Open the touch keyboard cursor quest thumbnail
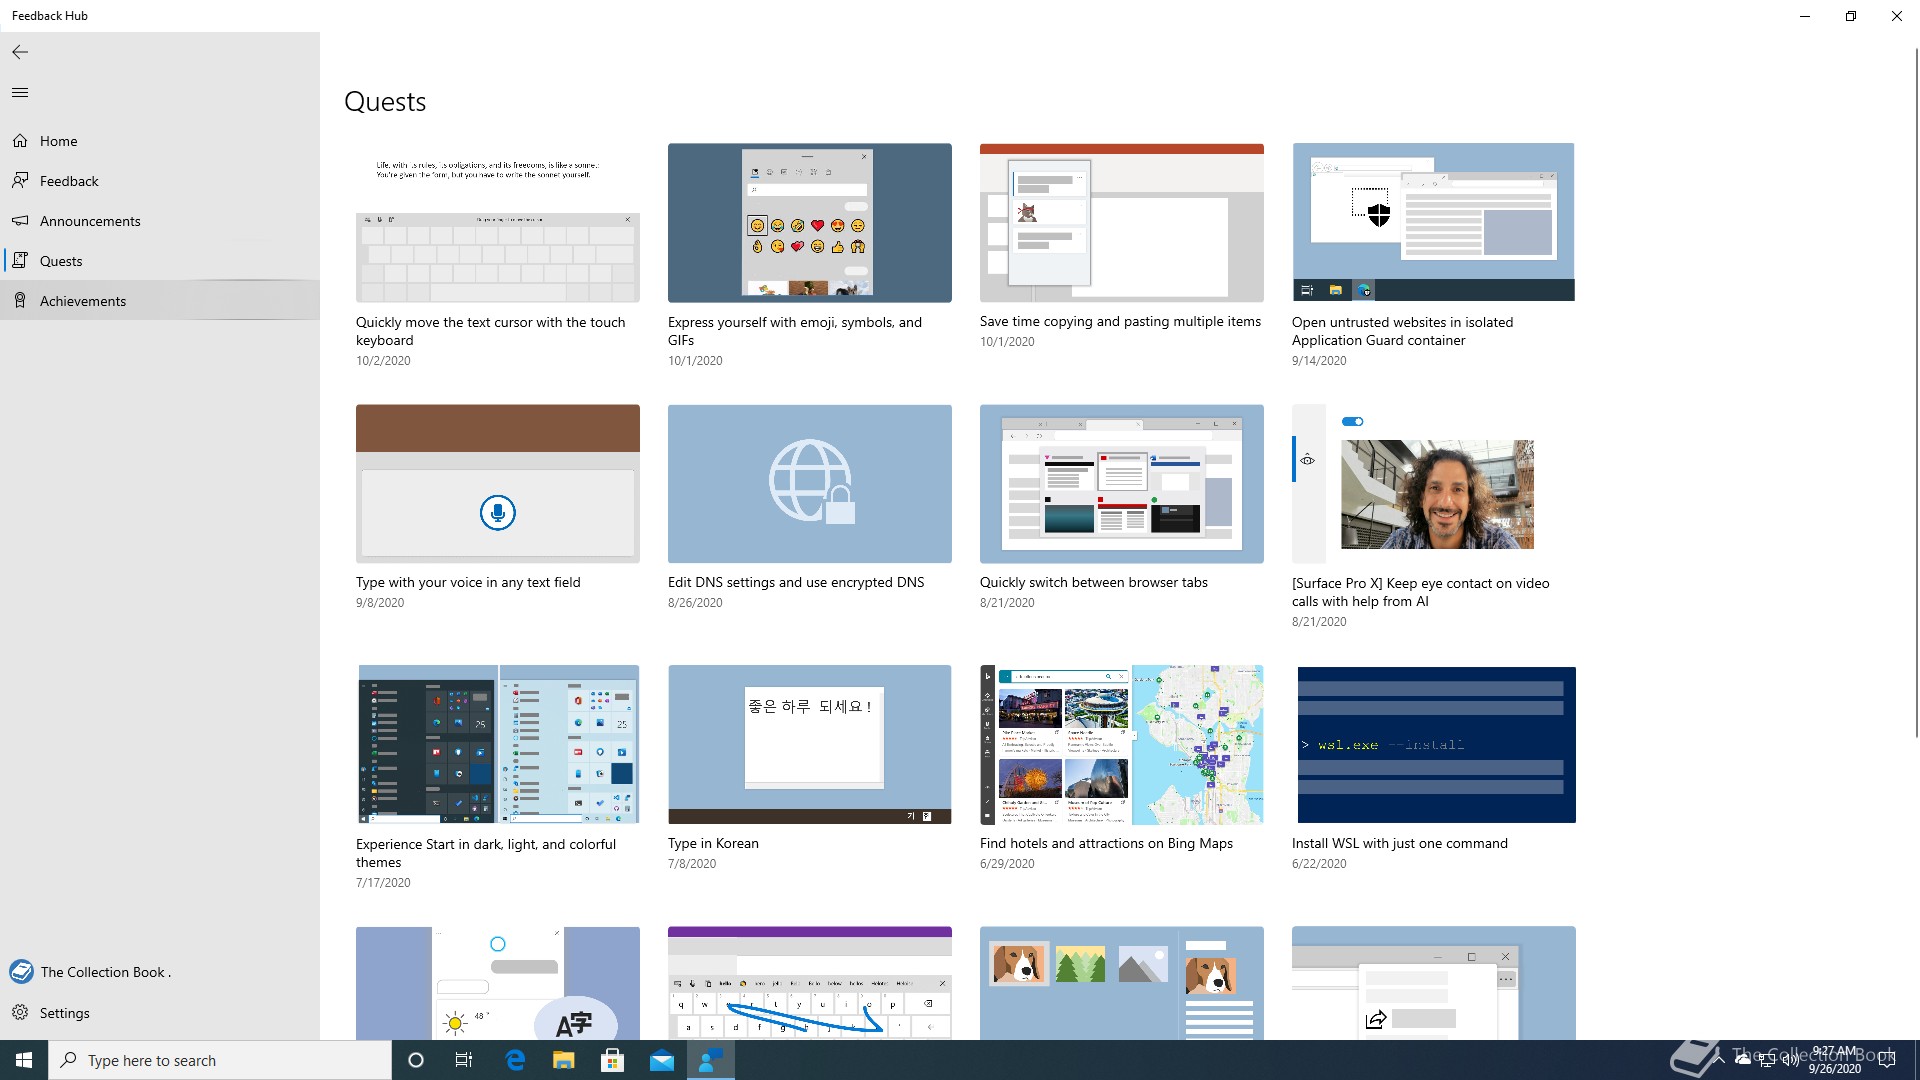The width and height of the screenshot is (1920, 1080). pyautogui.click(x=498, y=223)
